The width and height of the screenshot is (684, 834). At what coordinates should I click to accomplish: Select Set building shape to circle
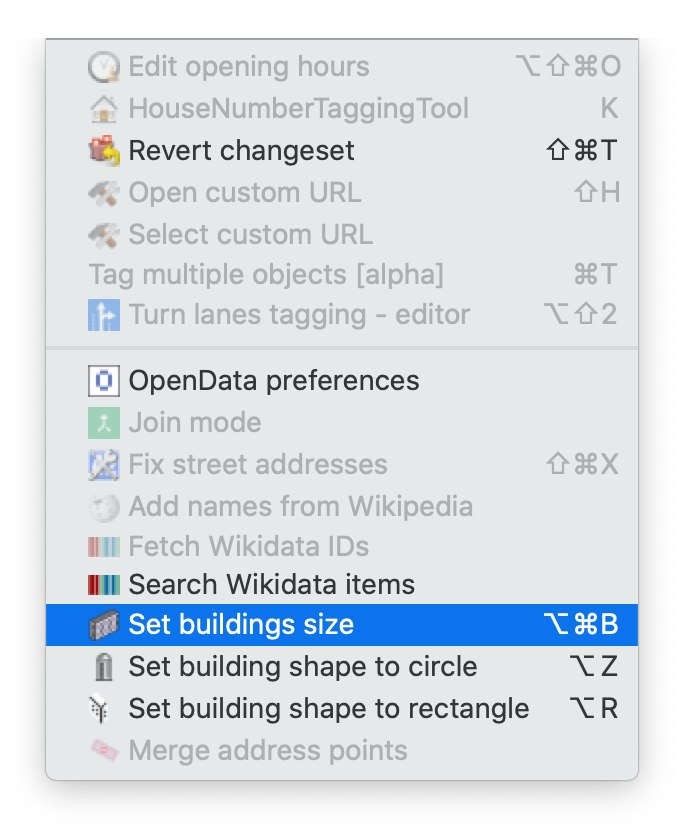(x=342, y=666)
